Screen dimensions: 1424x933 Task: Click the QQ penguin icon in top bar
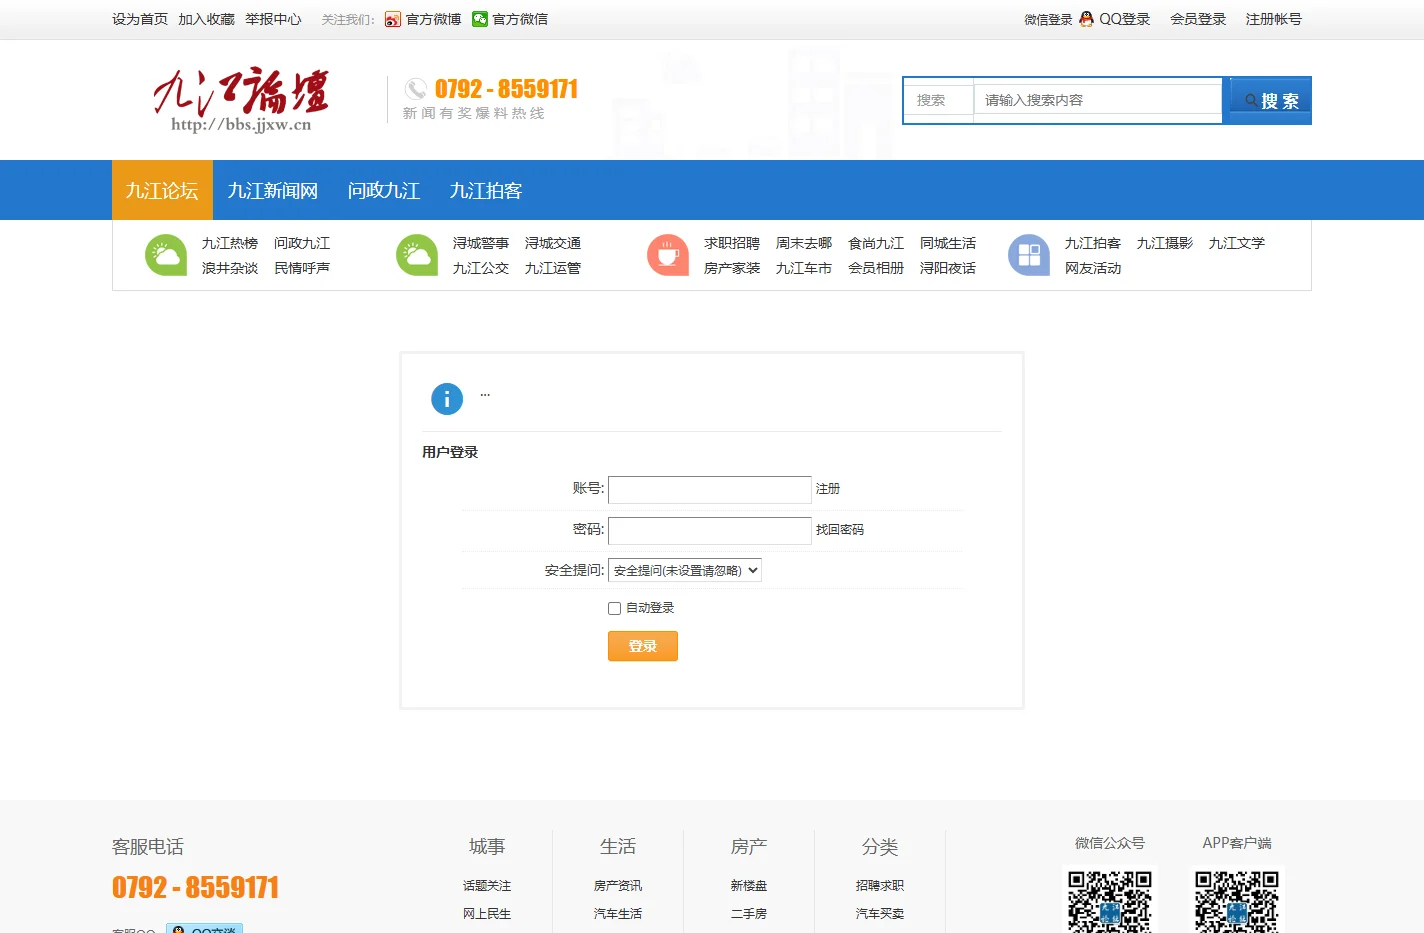1086,19
